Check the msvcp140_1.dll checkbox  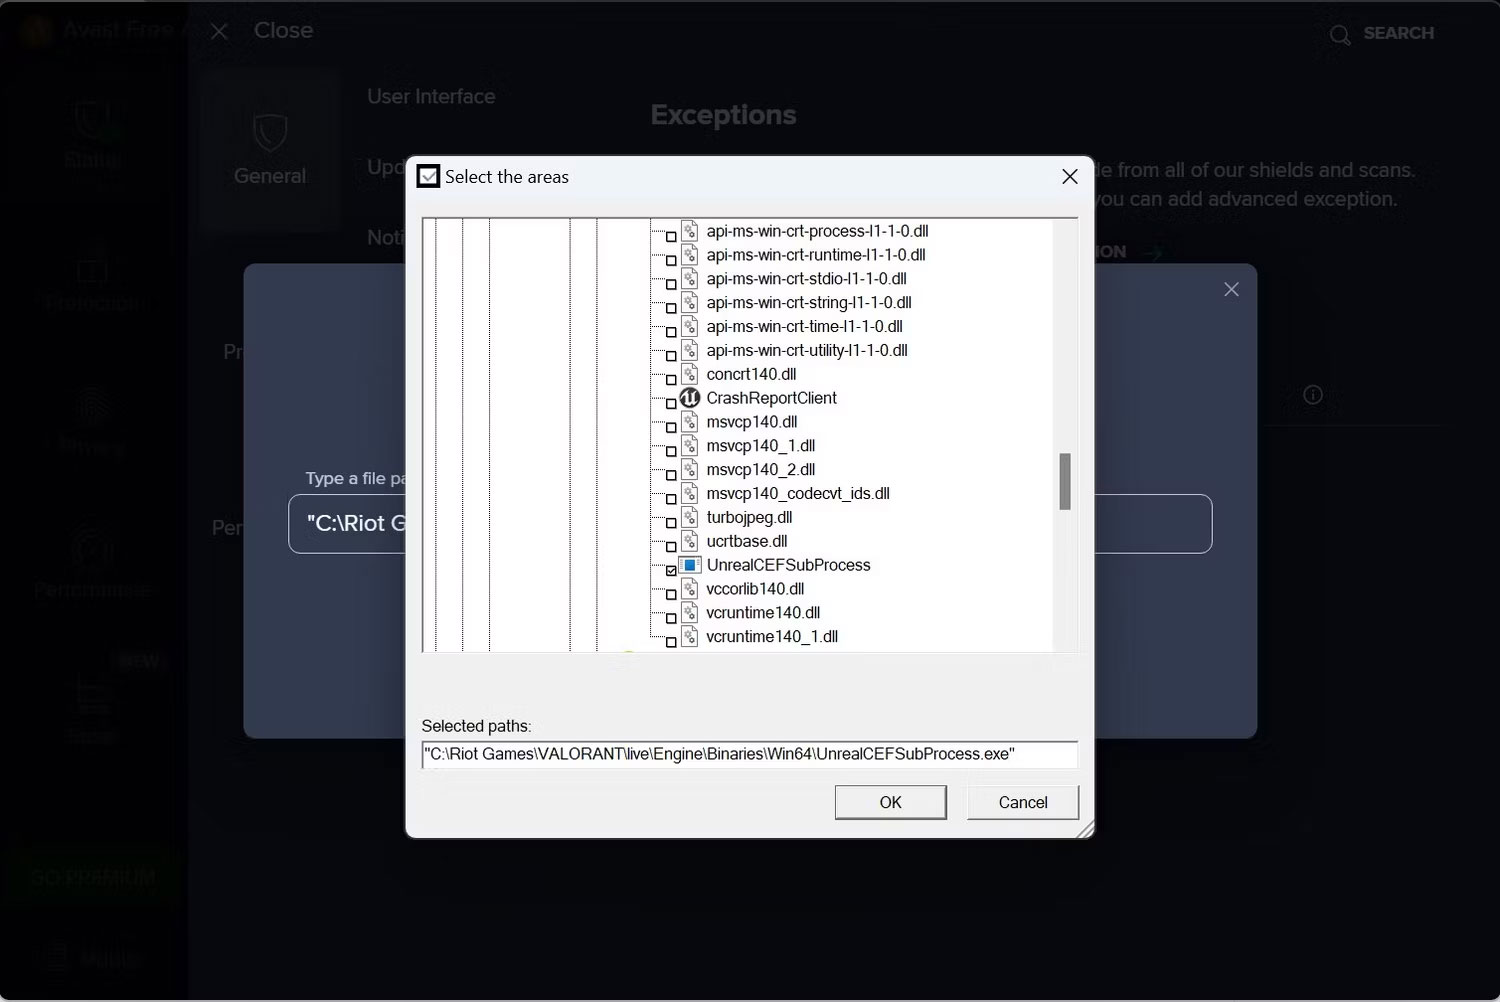tap(671, 451)
